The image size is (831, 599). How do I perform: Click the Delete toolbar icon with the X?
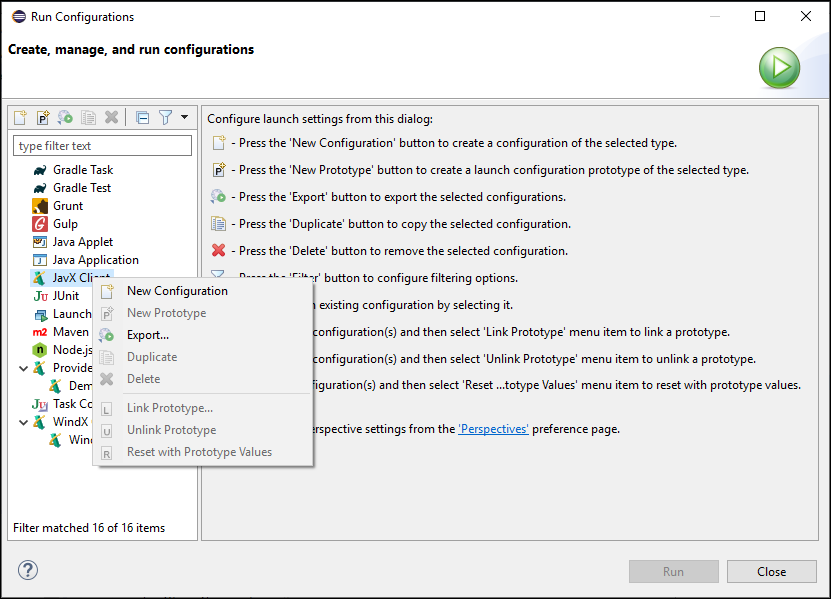[x=111, y=117]
